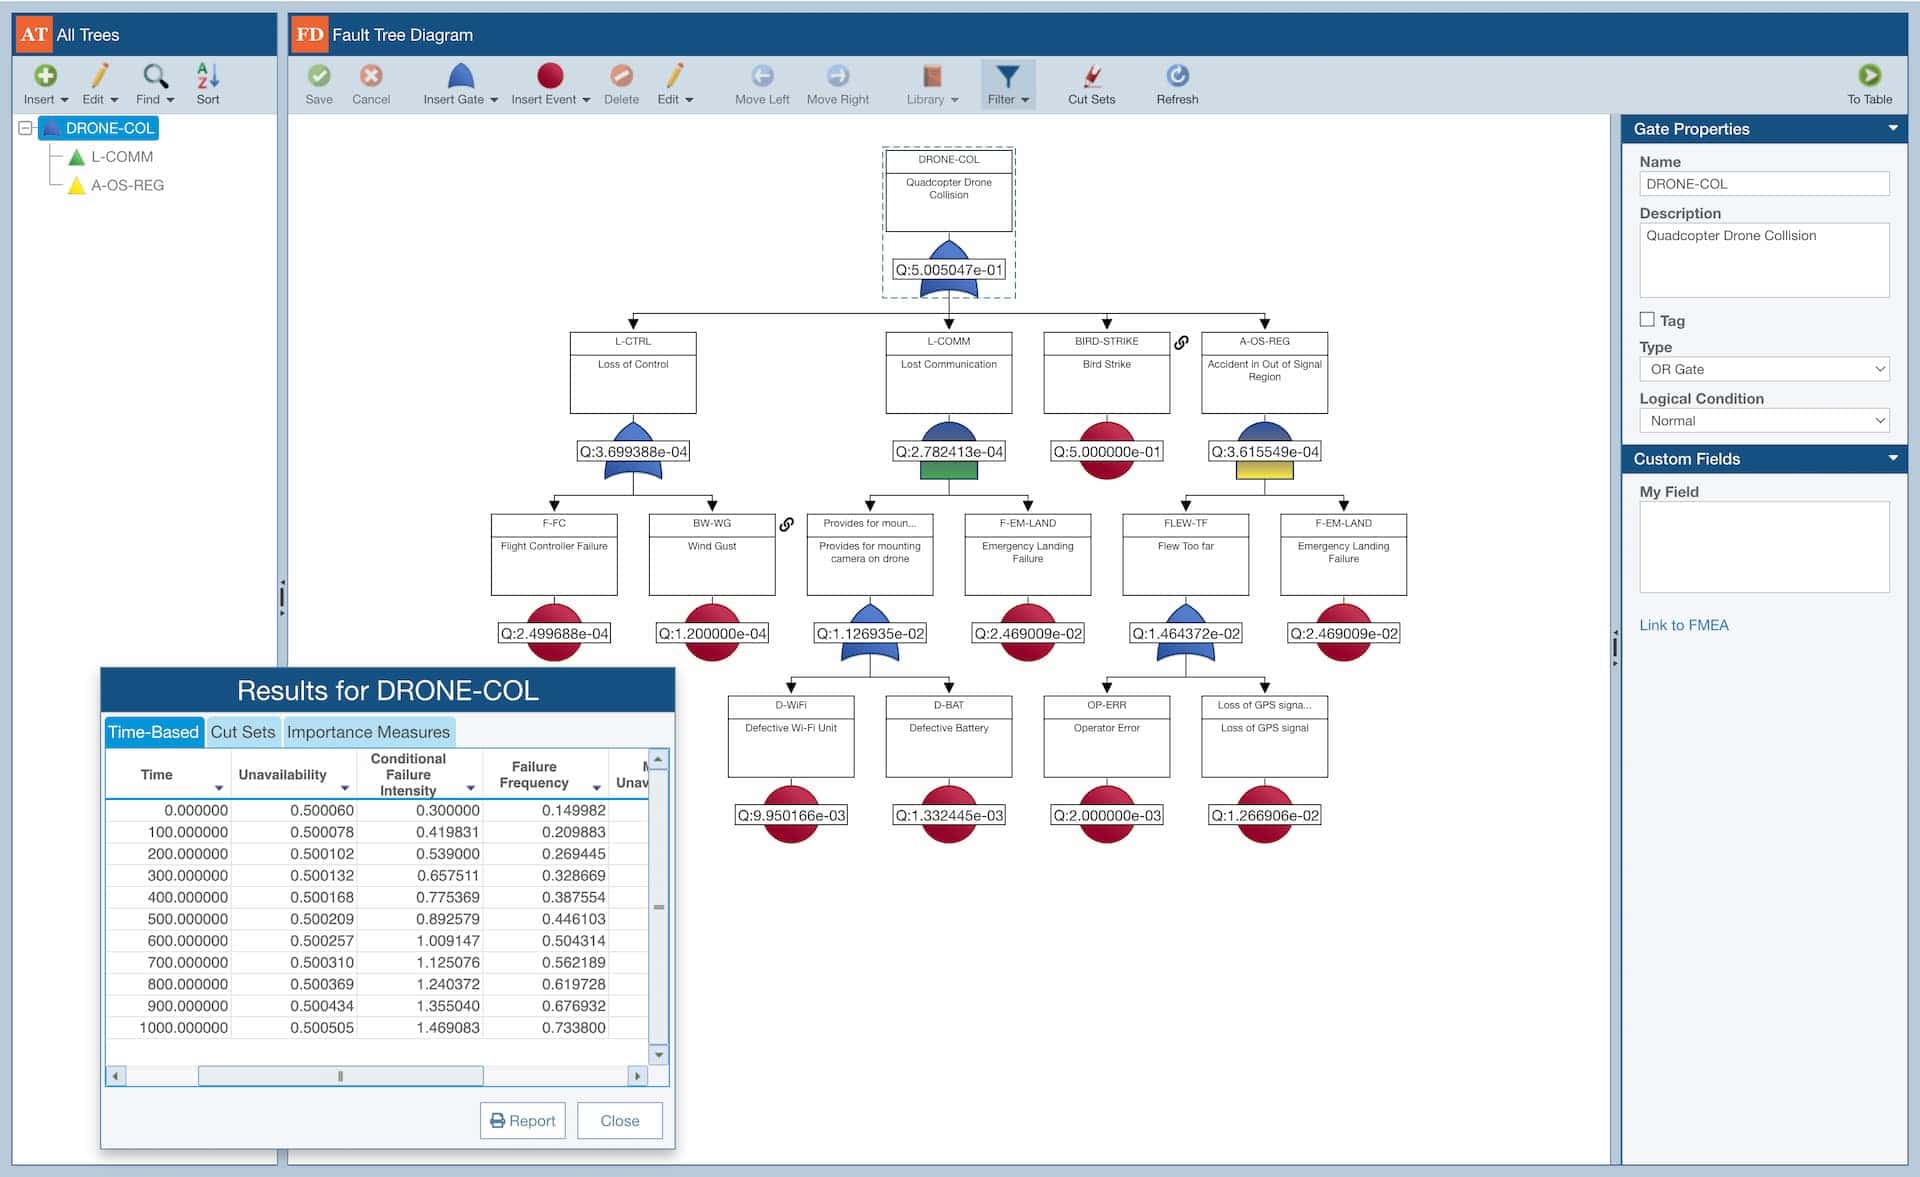Refresh the fault tree diagram
This screenshot has width=1920, height=1177.
pyautogui.click(x=1177, y=84)
